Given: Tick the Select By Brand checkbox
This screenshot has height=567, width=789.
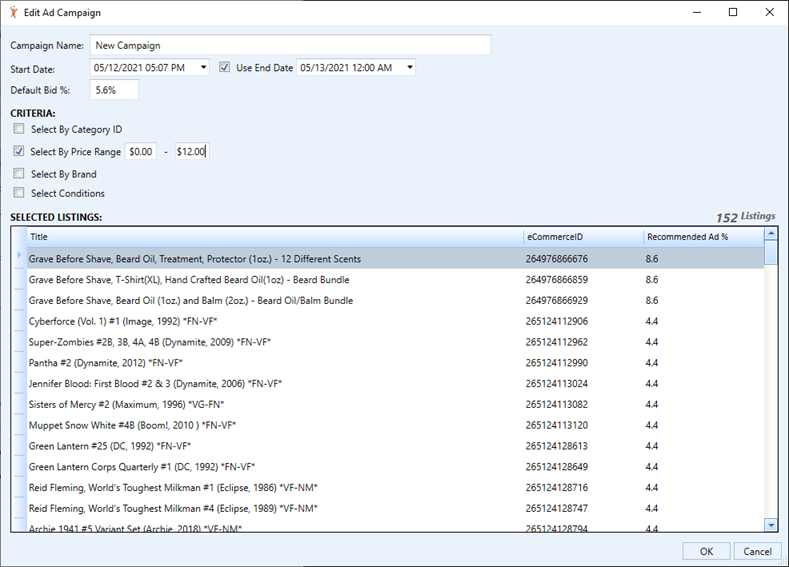Looking at the screenshot, I should (19, 174).
